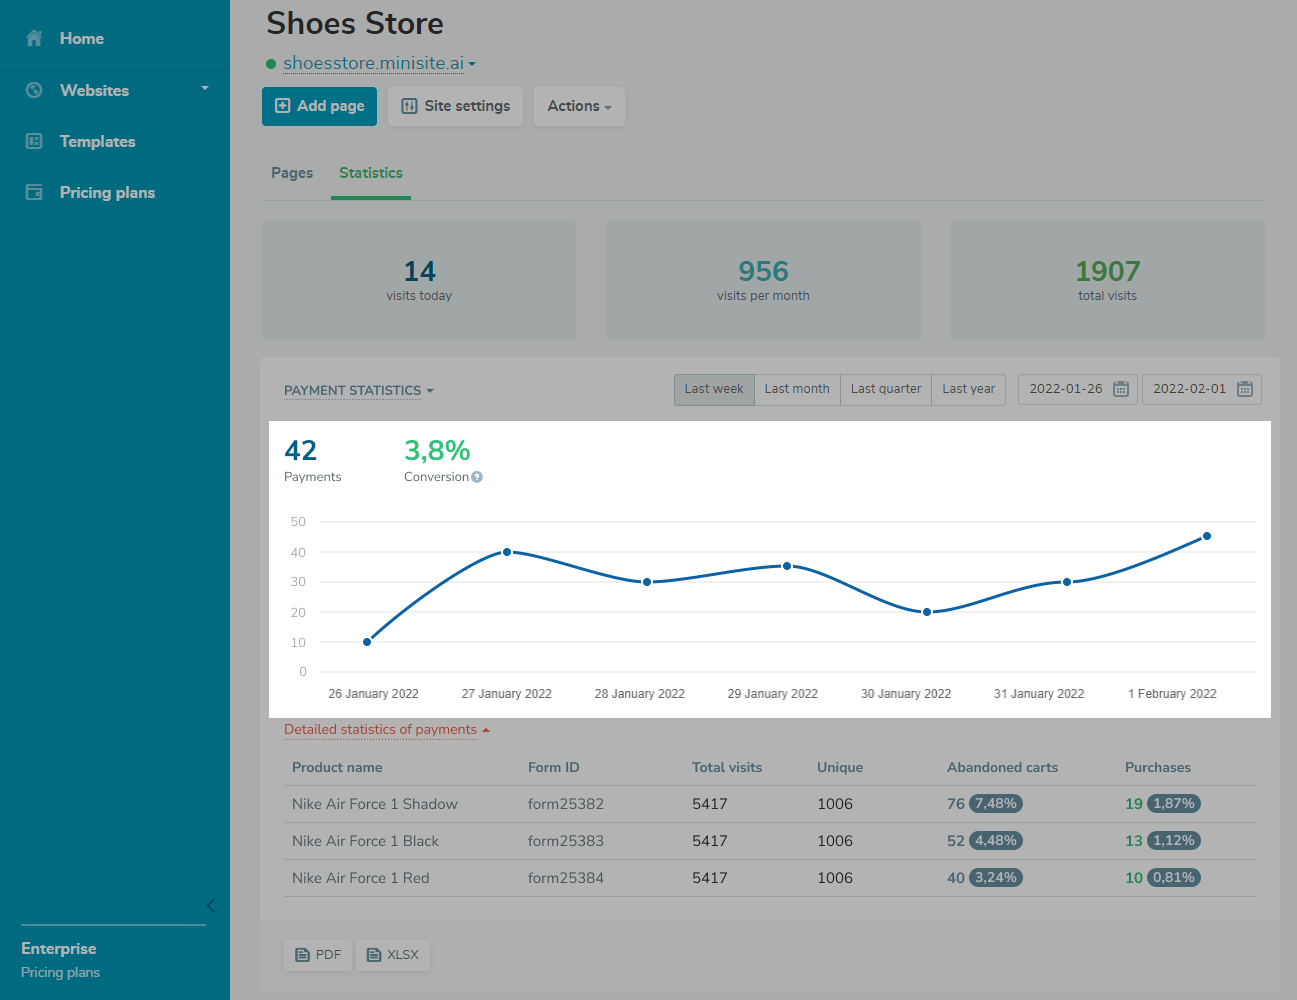
Task: Click the Websites globe icon
Action: click(34, 90)
